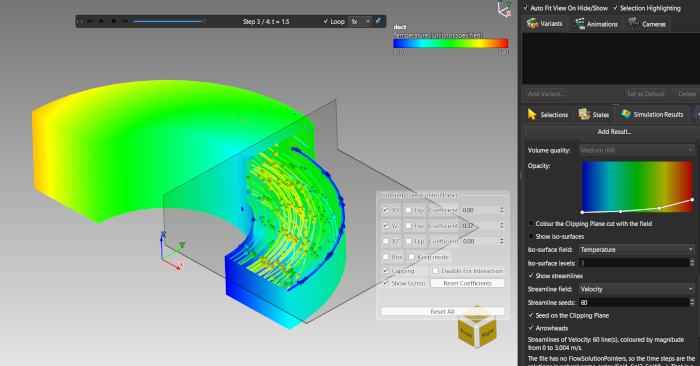
Task: Enable Flip for the YZ plane
Action: coord(408,225)
